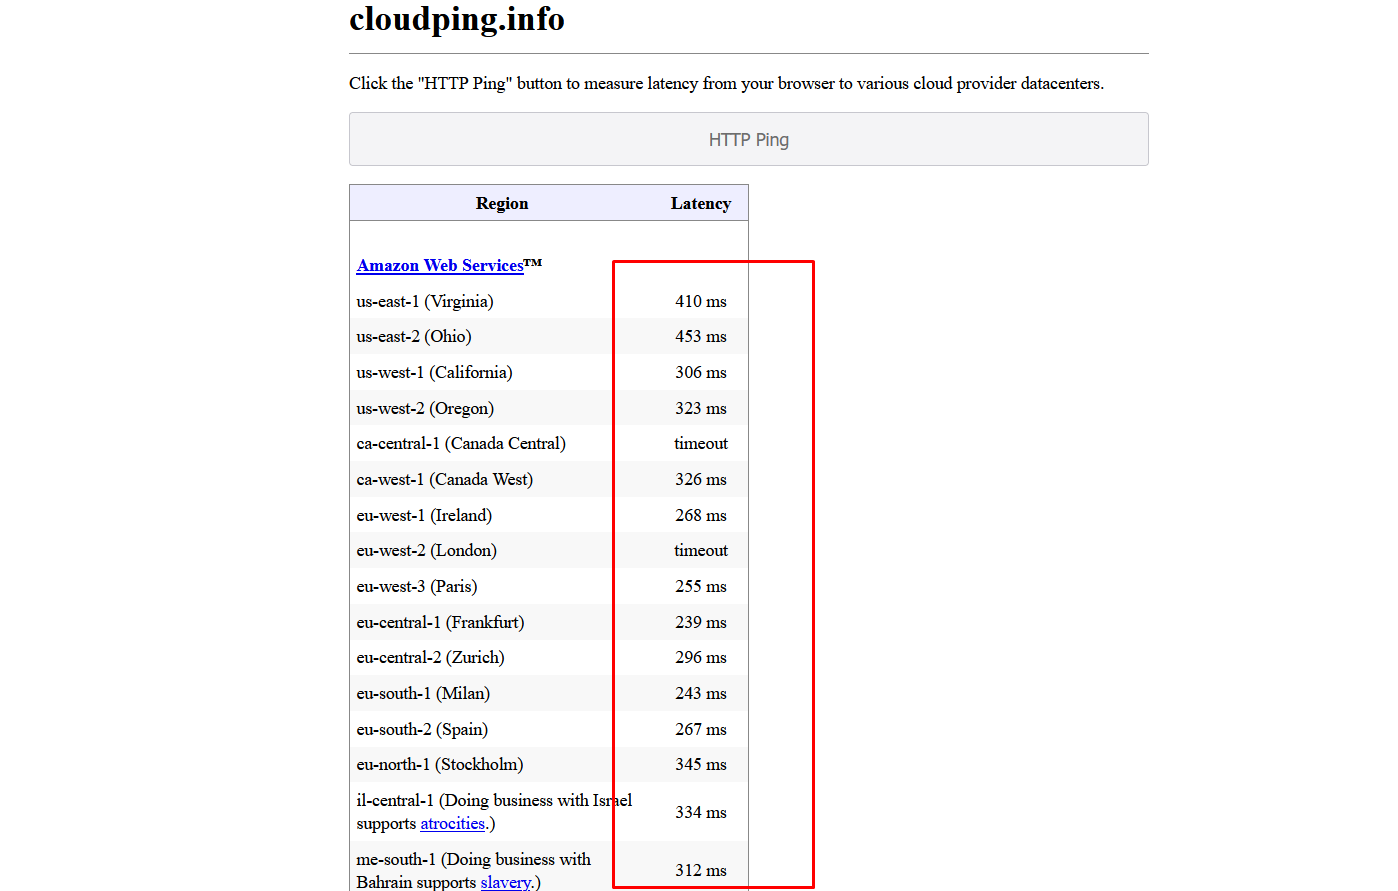Click the cloudping.info page title
This screenshot has width=1398, height=891.
pos(457,19)
